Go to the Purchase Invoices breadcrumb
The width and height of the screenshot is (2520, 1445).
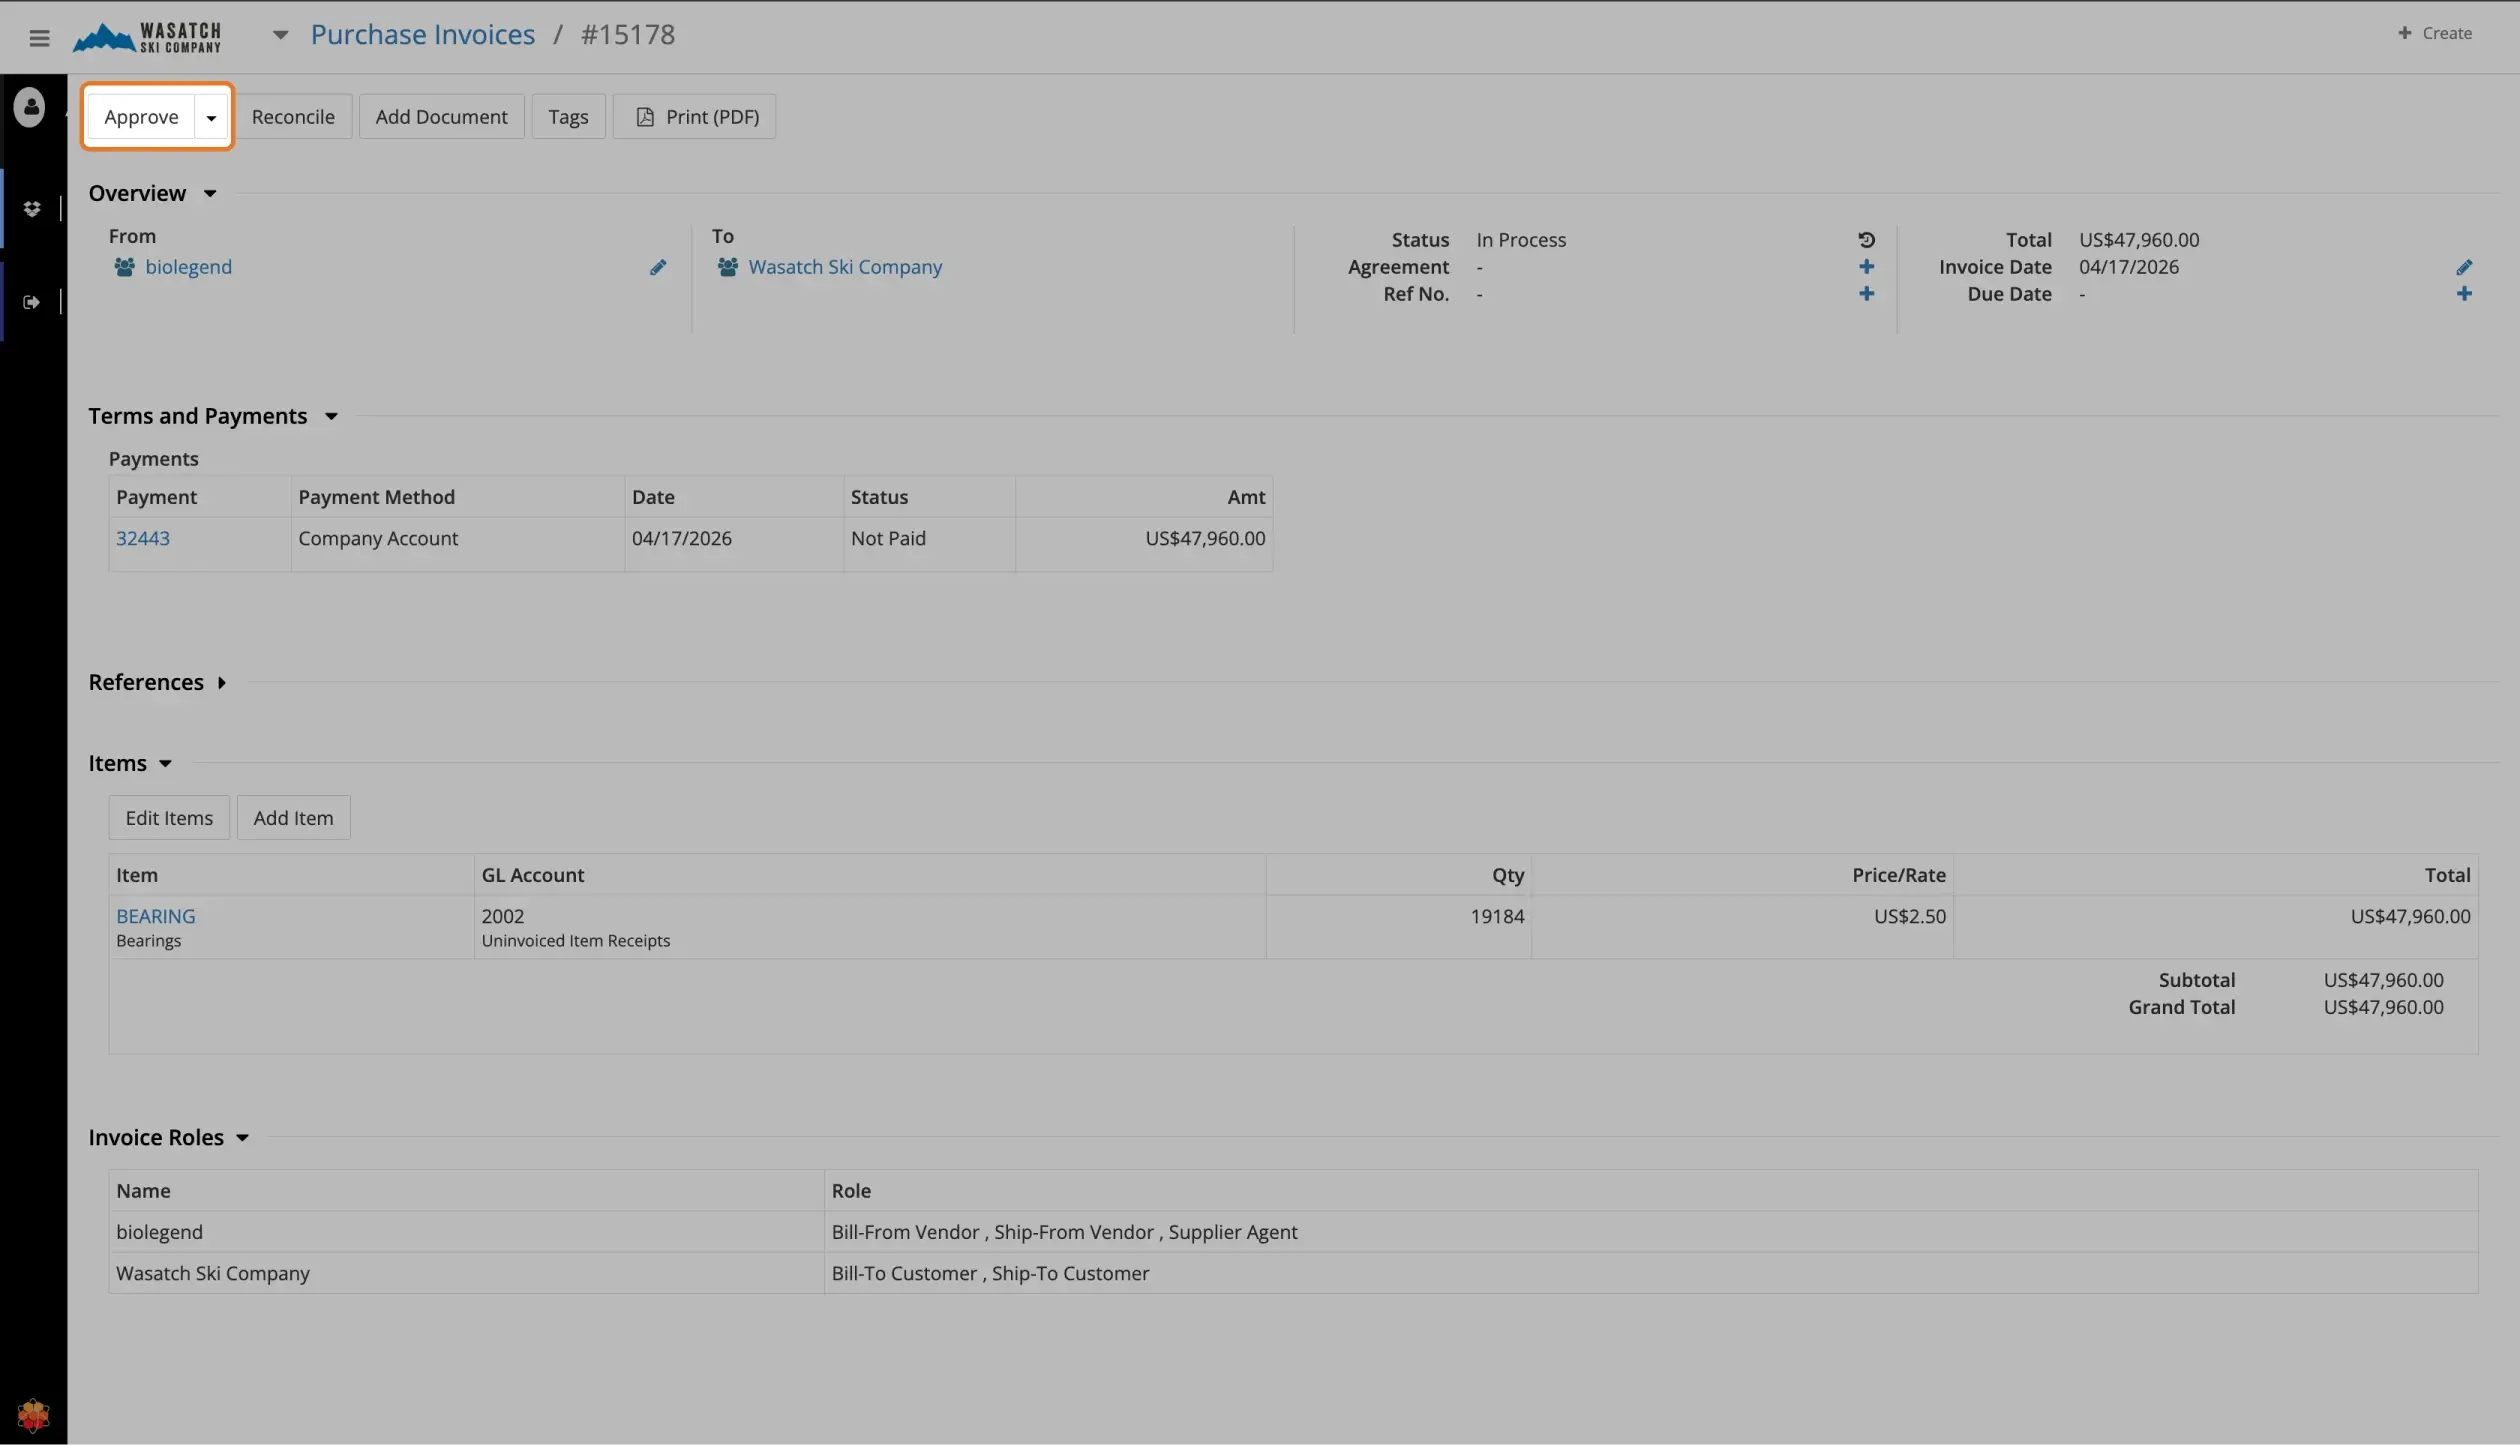point(422,34)
